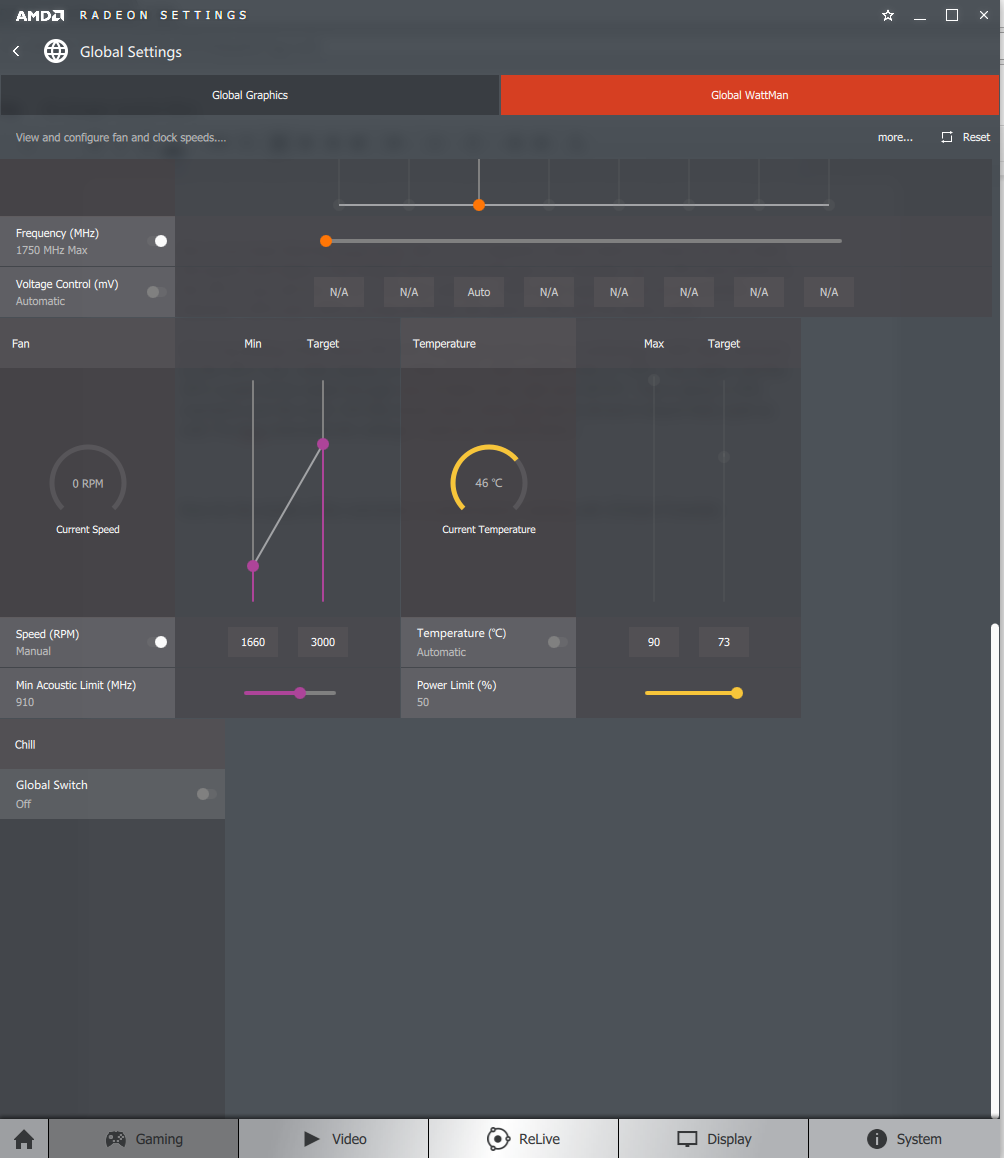Click the Reset icon button
The height and width of the screenshot is (1158, 1004).
click(946, 137)
